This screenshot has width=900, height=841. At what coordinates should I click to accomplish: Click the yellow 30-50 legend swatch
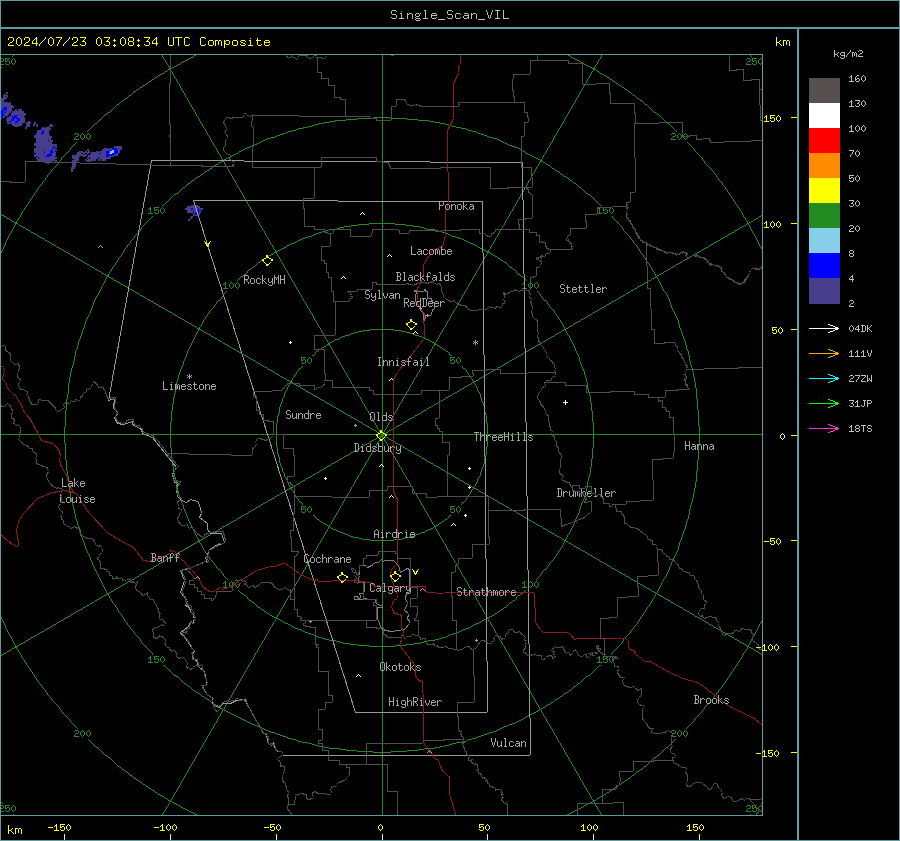click(x=824, y=191)
